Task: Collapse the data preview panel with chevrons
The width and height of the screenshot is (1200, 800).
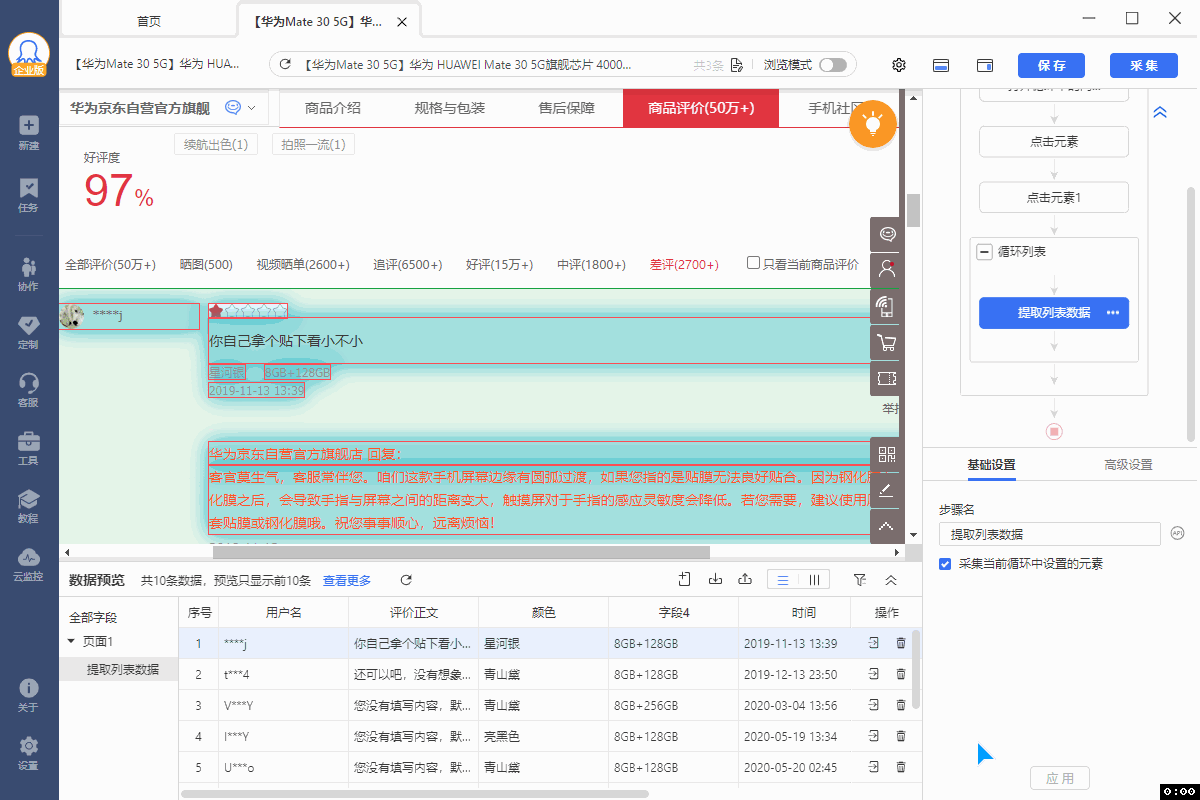Action: [891, 580]
